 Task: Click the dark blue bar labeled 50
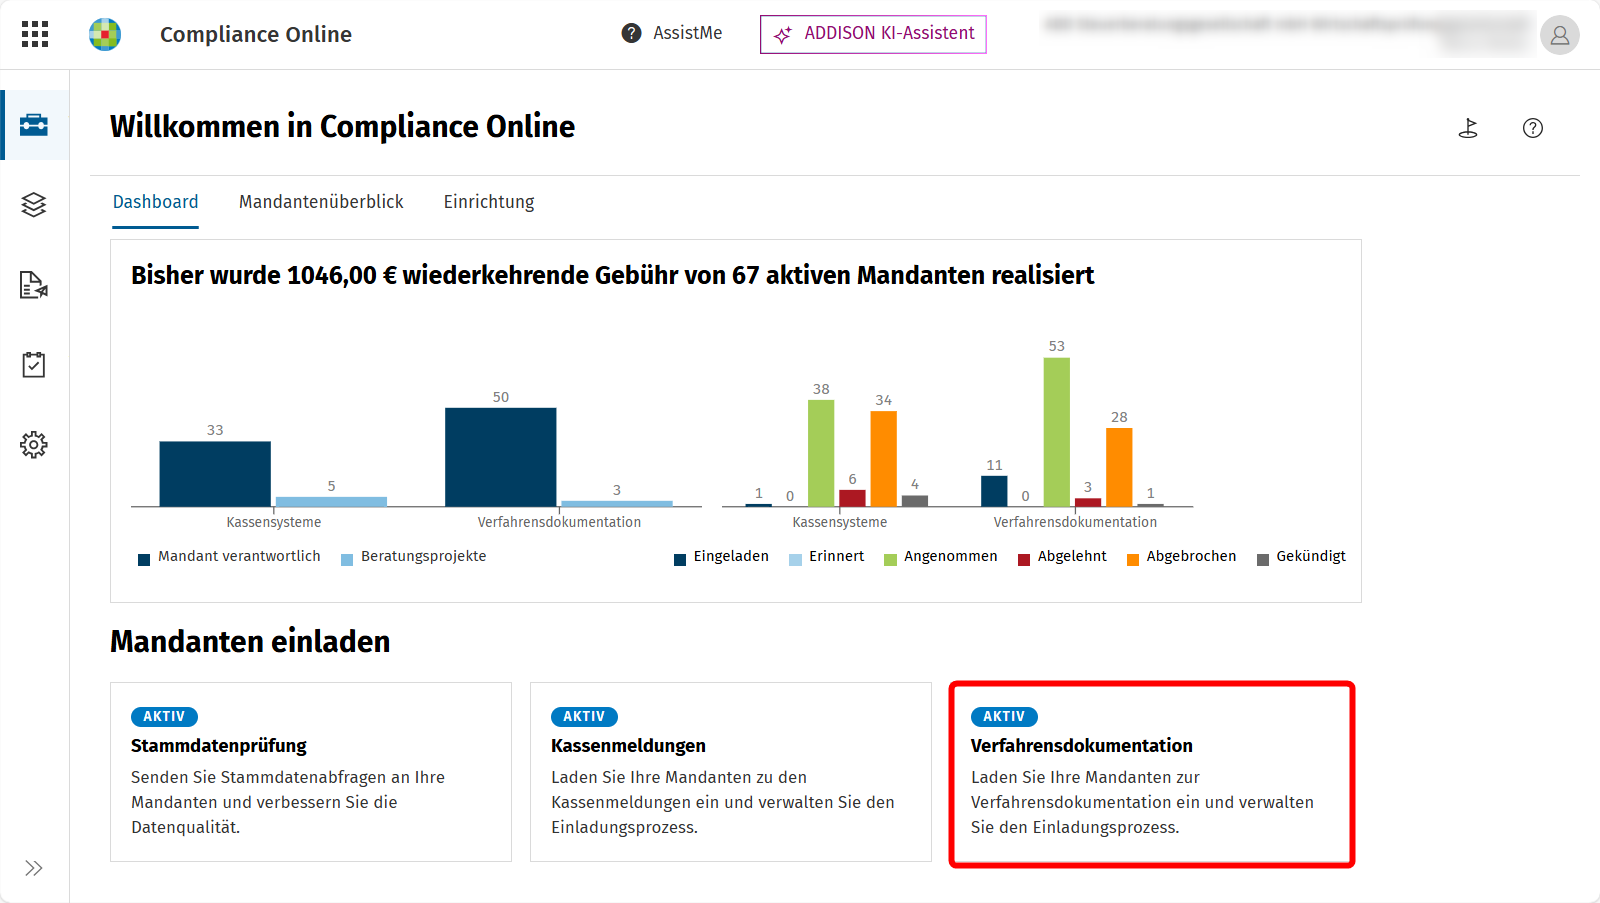pos(501,457)
